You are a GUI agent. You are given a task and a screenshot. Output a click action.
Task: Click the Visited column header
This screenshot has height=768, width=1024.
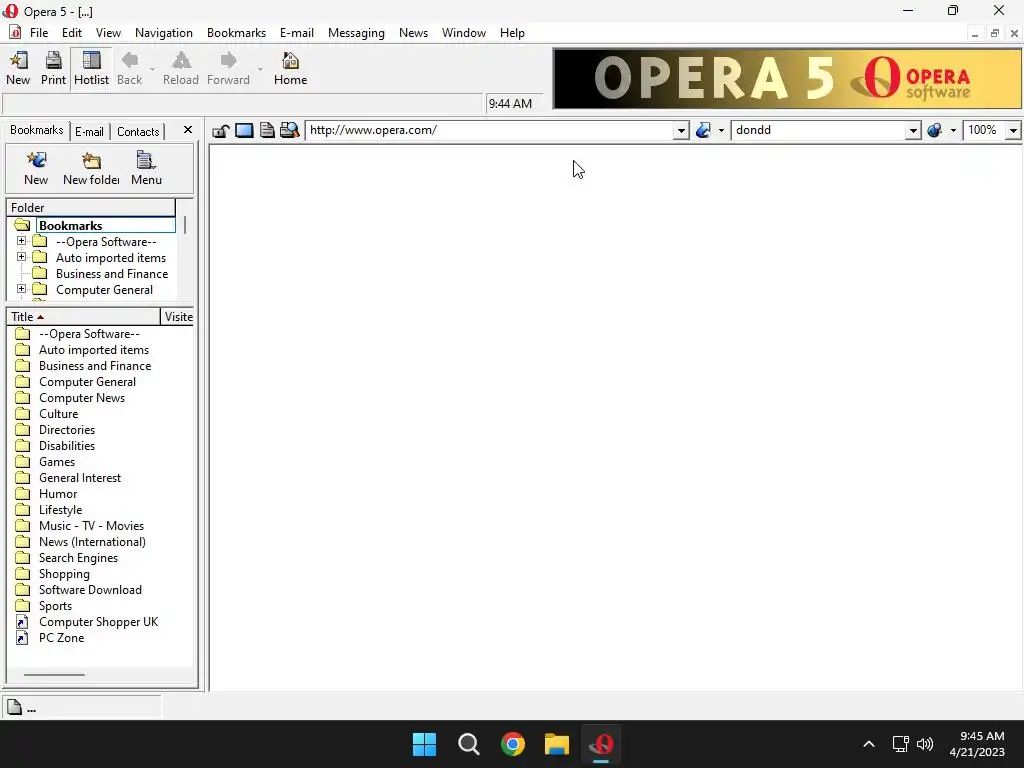tap(178, 317)
